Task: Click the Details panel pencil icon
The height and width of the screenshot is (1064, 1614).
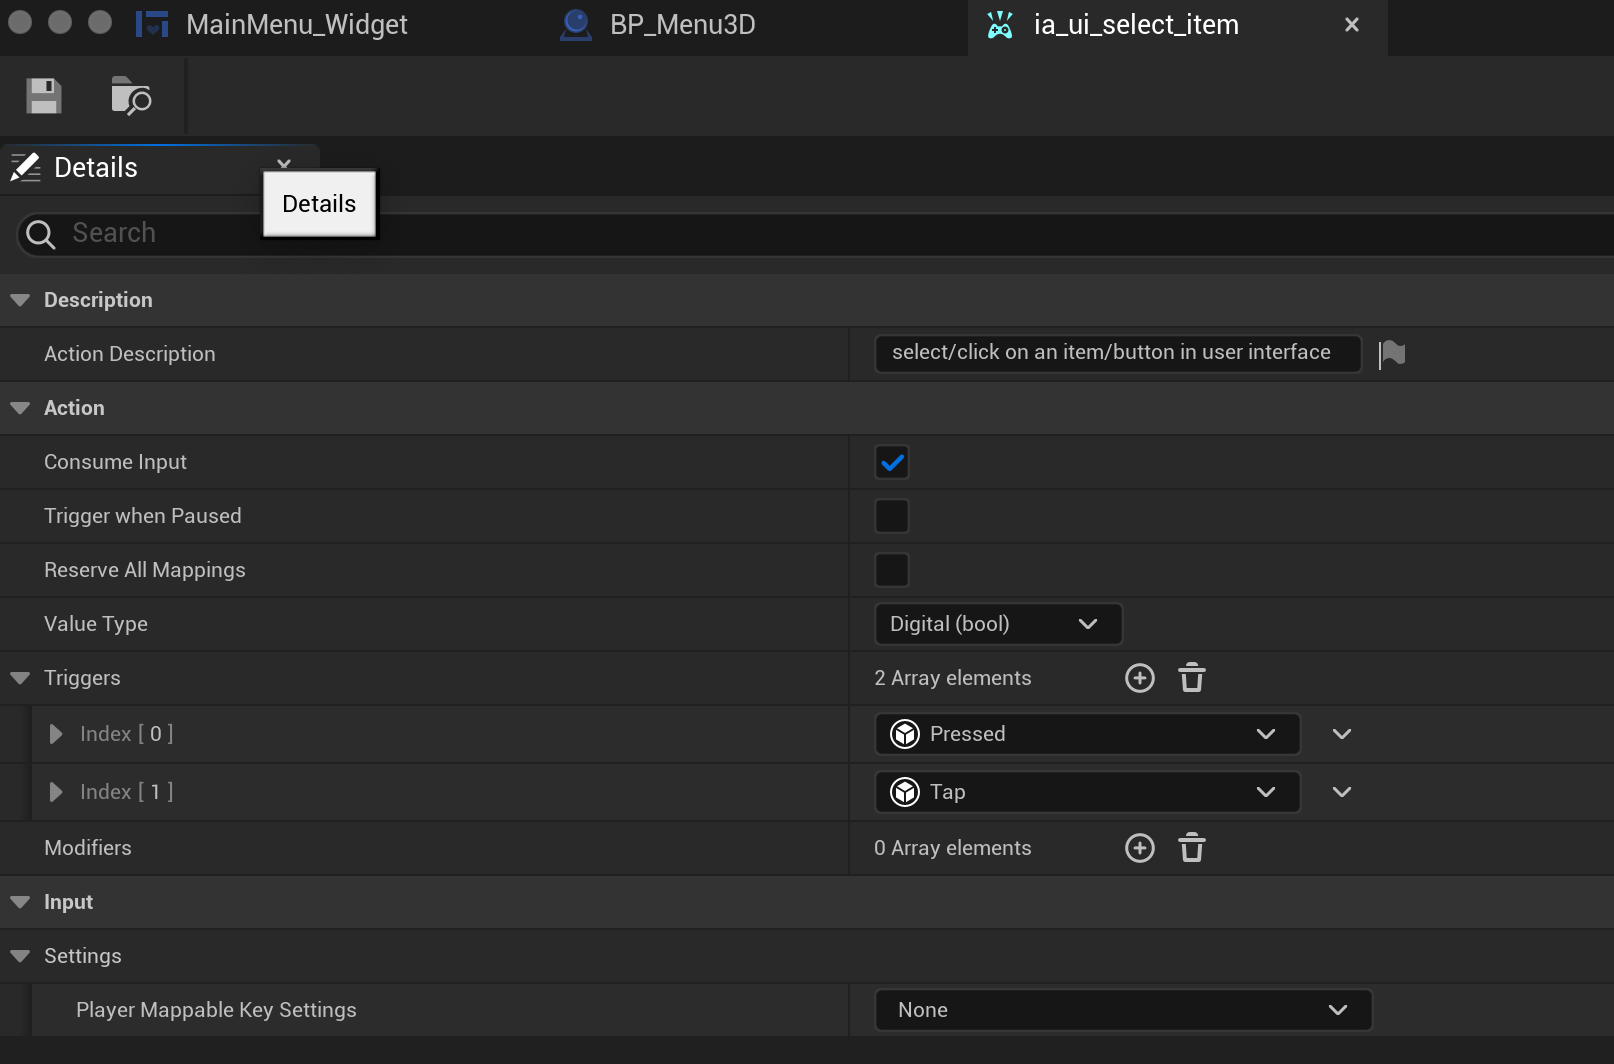Action: point(26,167)
